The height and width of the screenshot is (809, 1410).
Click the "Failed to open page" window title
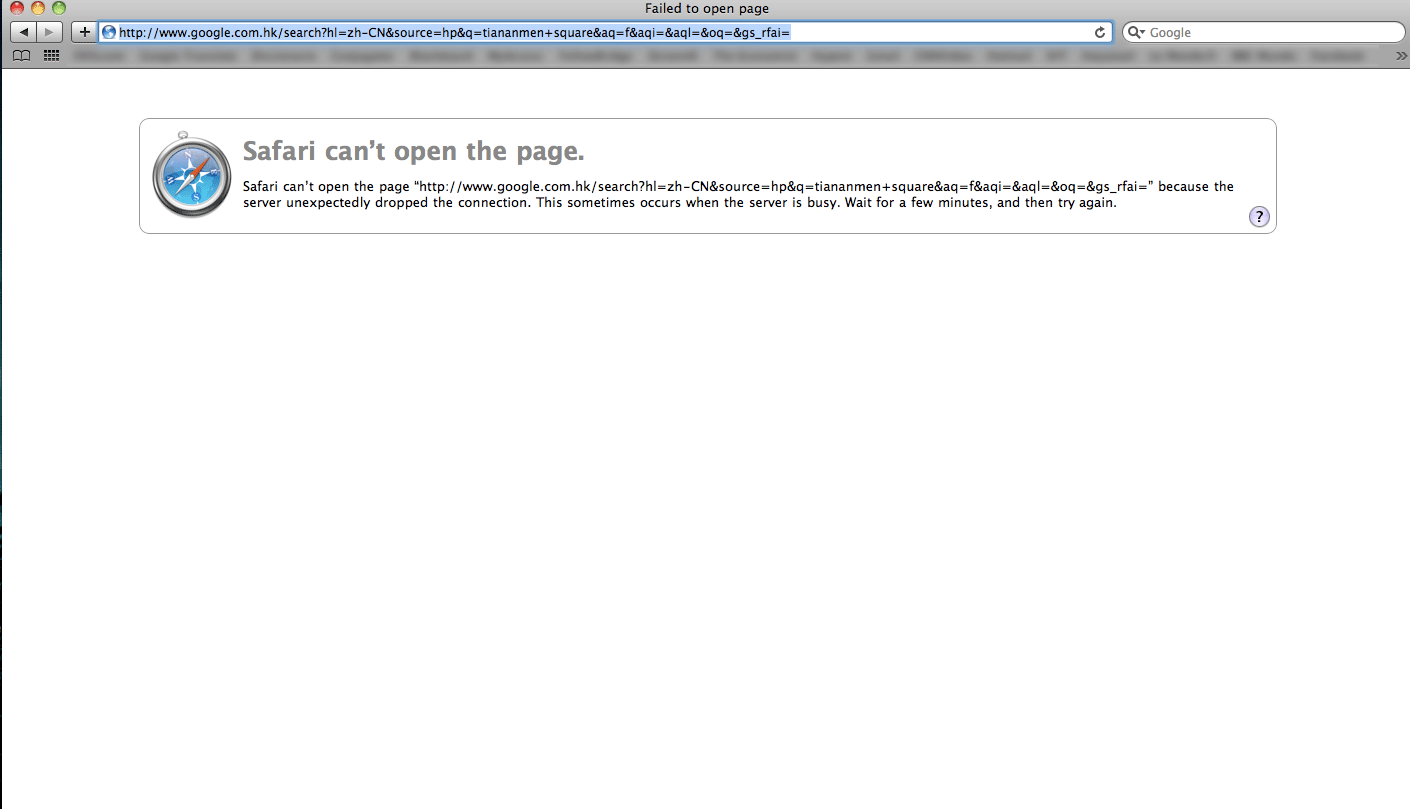(x=706, y=8)
